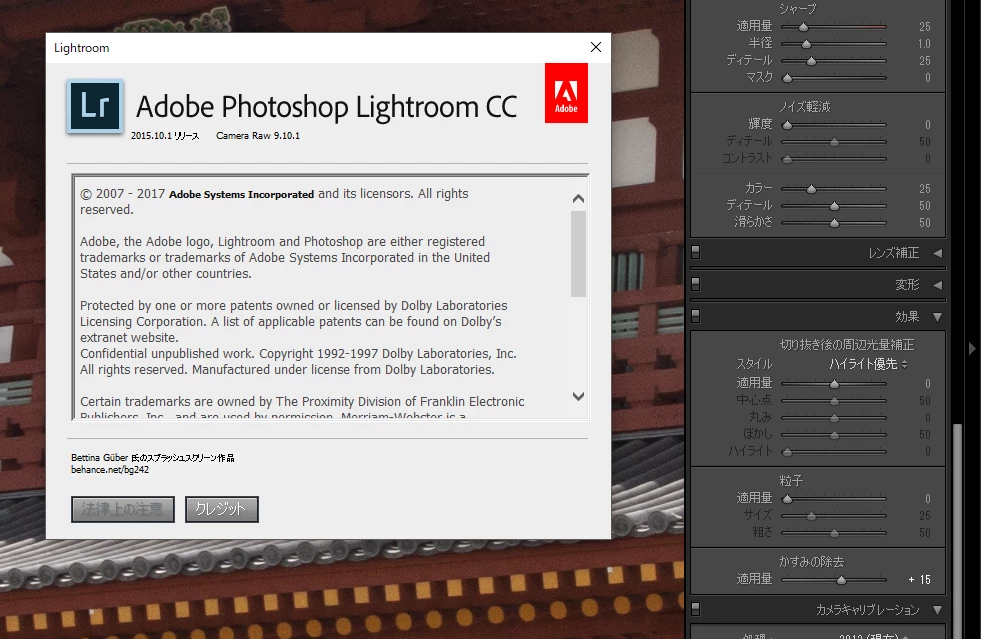This screenshot has height=639, width=981.
Task: Click the シャープ ディテール slider
Action: 834,61
